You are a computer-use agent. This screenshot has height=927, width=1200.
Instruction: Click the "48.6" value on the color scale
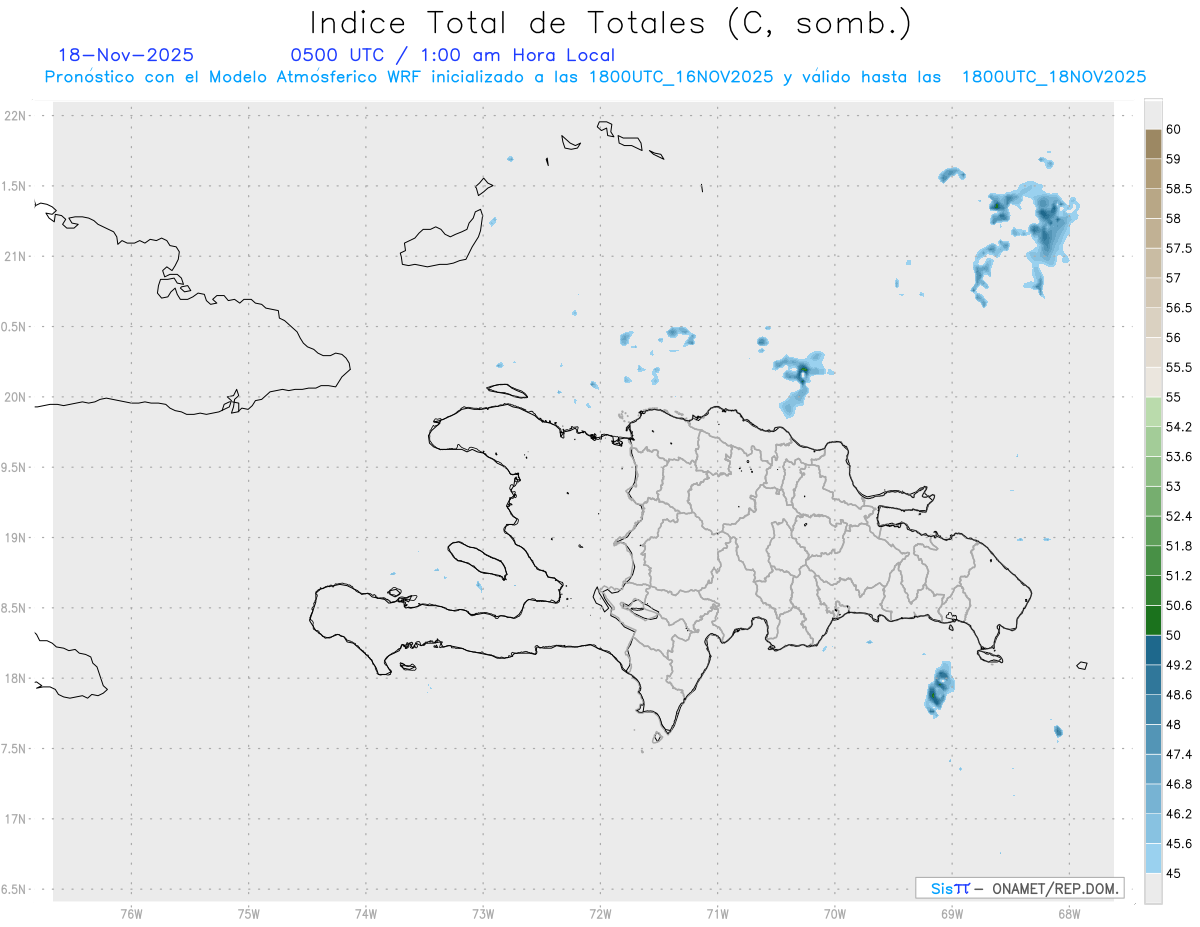tap(1179, 694)
